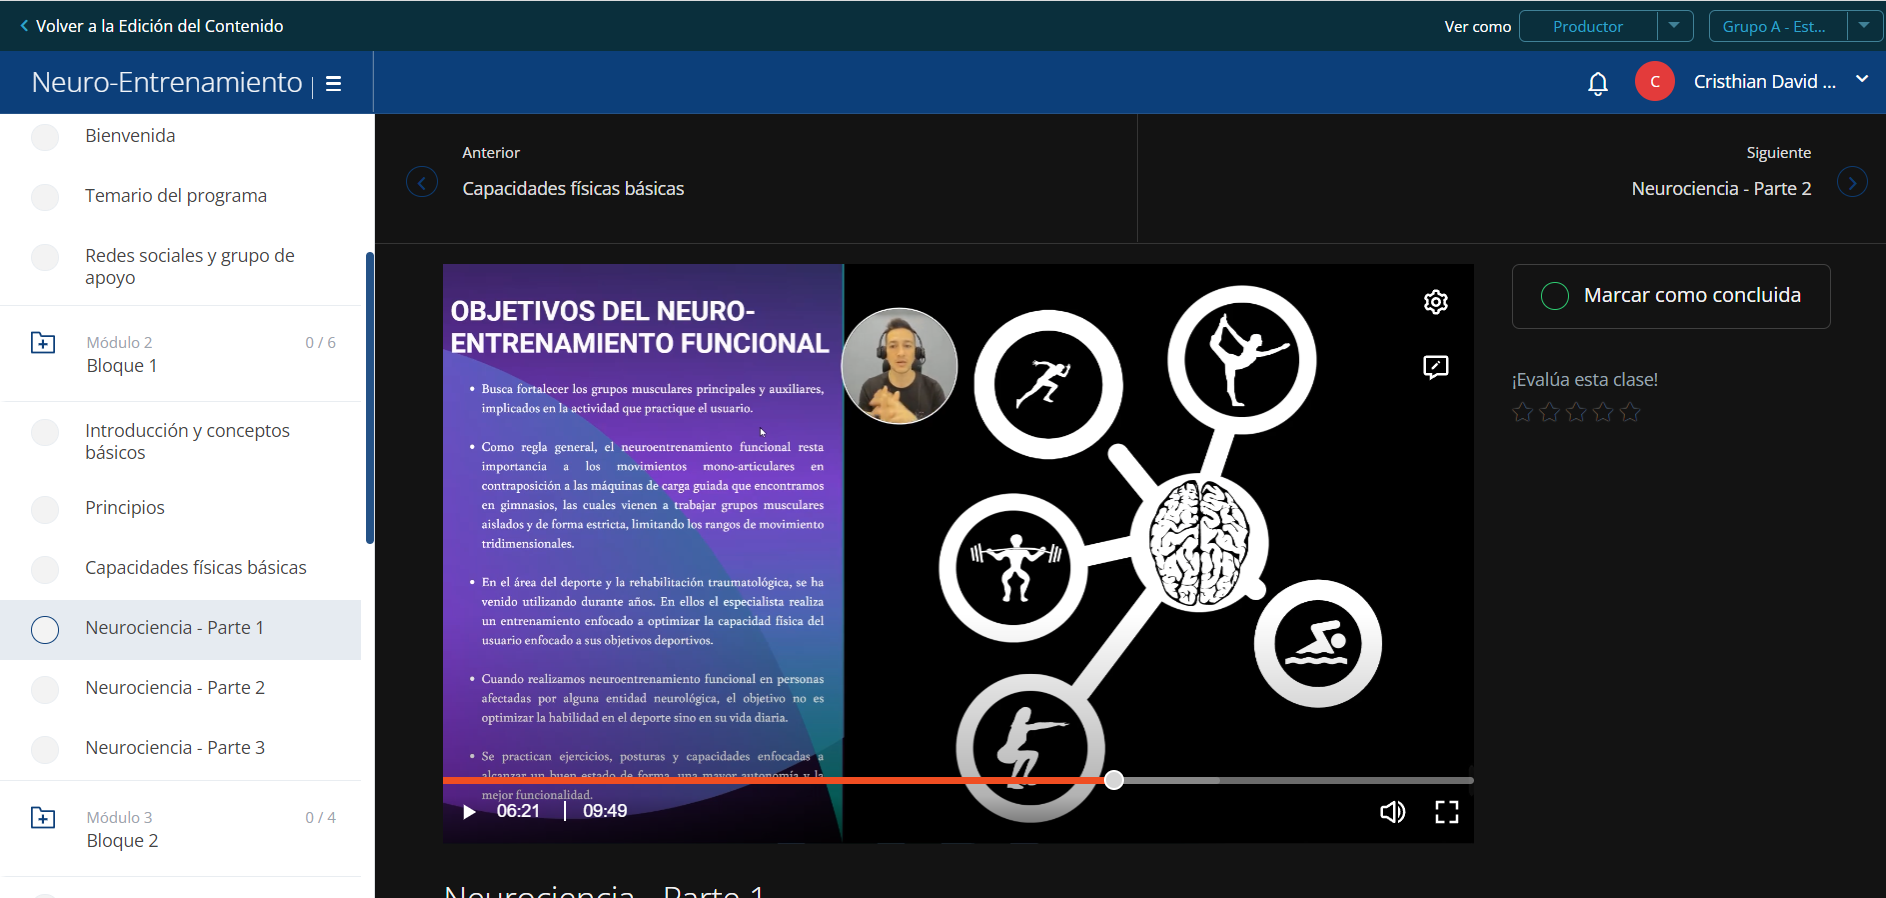Toggle the sidebar hamburger menu
Viewport: 1886px width, 898px height.
334,84
